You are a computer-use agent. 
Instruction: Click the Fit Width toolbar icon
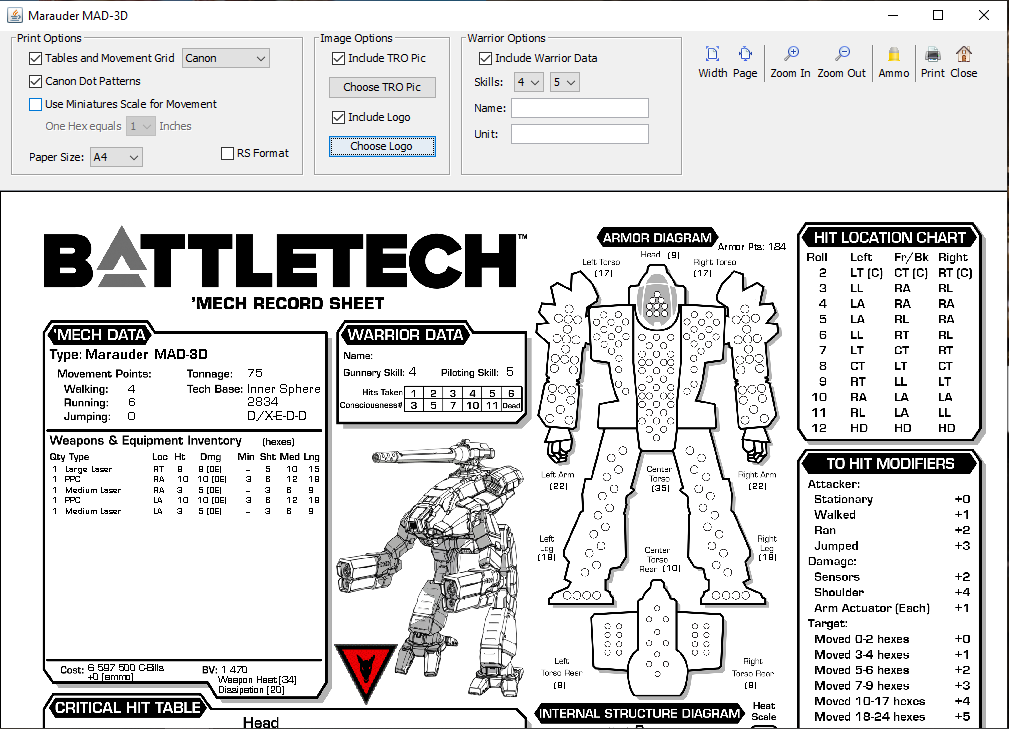pyautogui.click(x=712, y=55)
